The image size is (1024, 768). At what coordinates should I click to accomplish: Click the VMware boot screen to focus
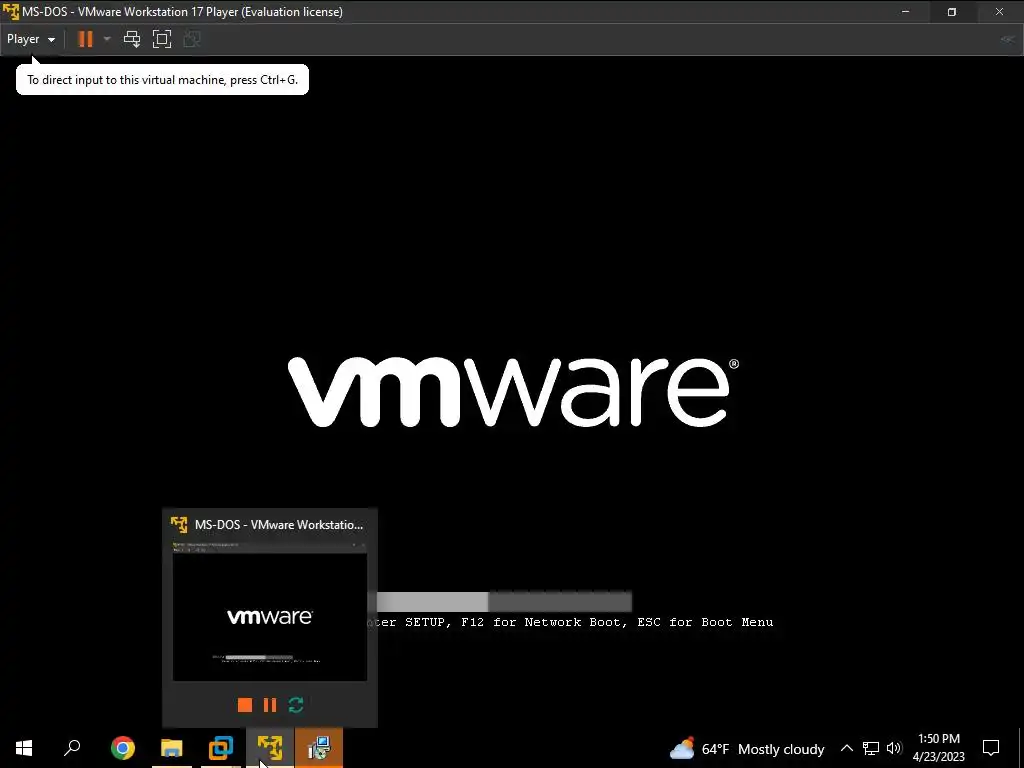point(513,392)
